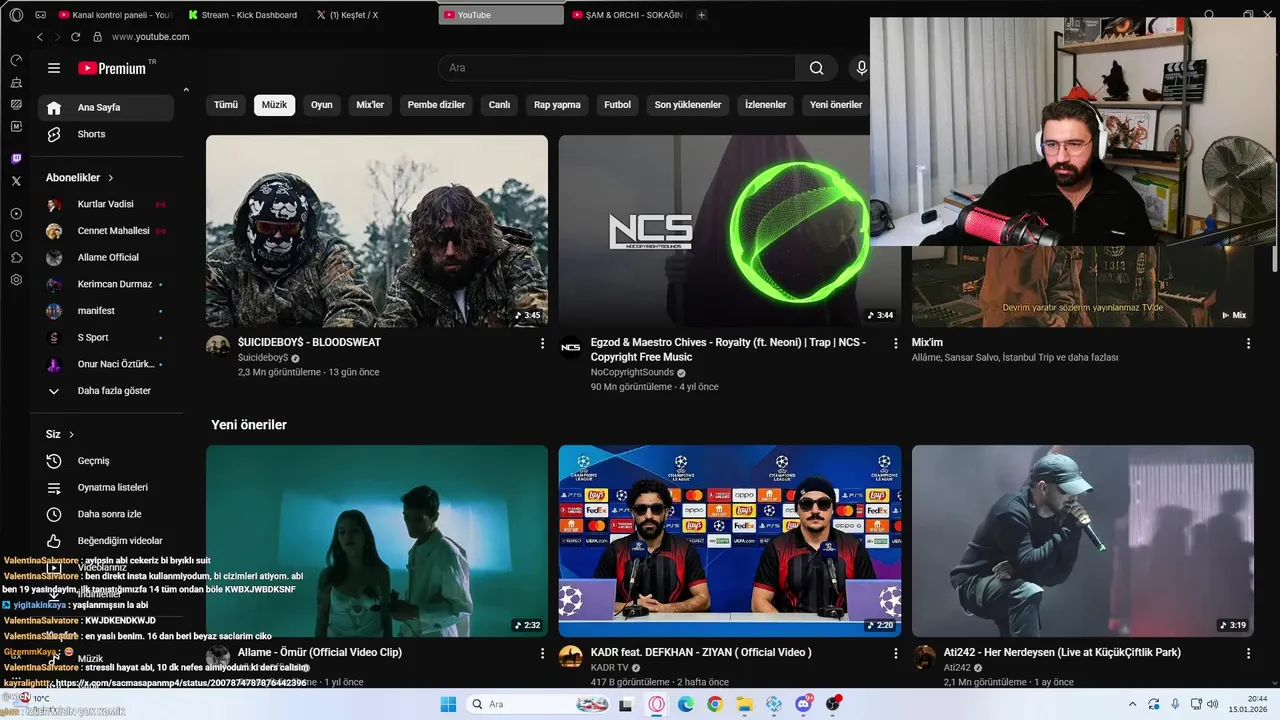Open Cennet Mahallesi subscription channel
1280x720 pixels.
pyautogui.click(x=106, y=231)
